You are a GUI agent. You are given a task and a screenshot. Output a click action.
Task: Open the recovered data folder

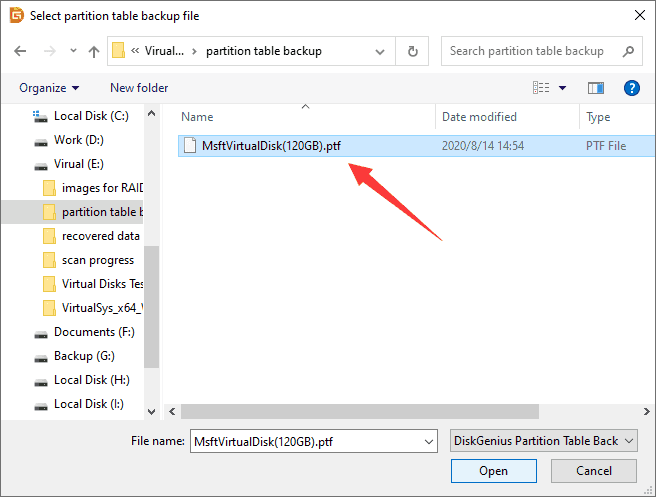pos(100,236)
